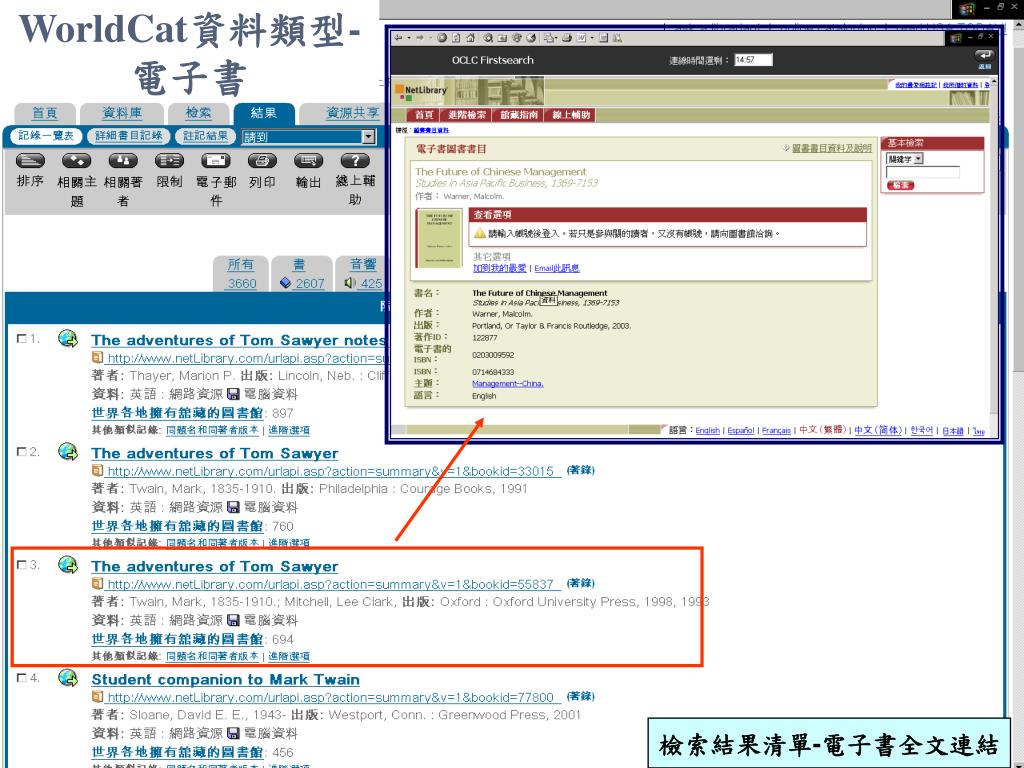Expand the Mail toolbar dropdown arrow
The image size is (1024, 768).
556,38
